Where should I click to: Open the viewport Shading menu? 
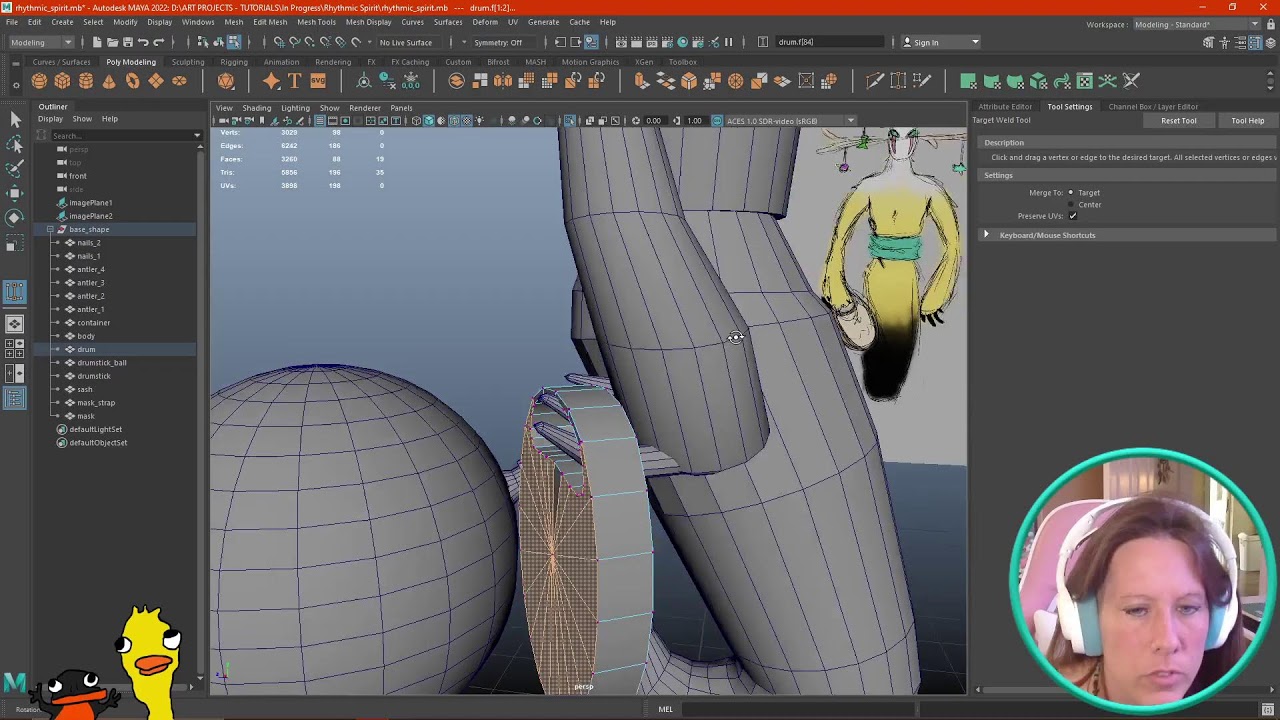pos(256,108)
